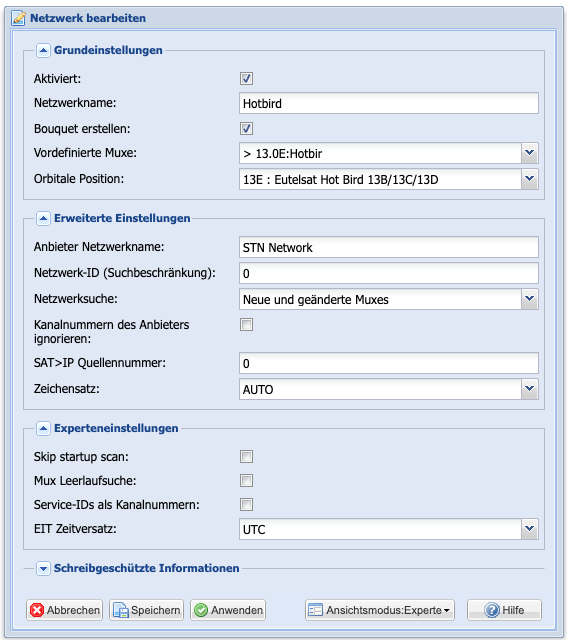Image resolution: width=567 pixels, height=640 pixels.
Task: Click the Ansichtsmodus view mode icon
Action: pos(316,610)
